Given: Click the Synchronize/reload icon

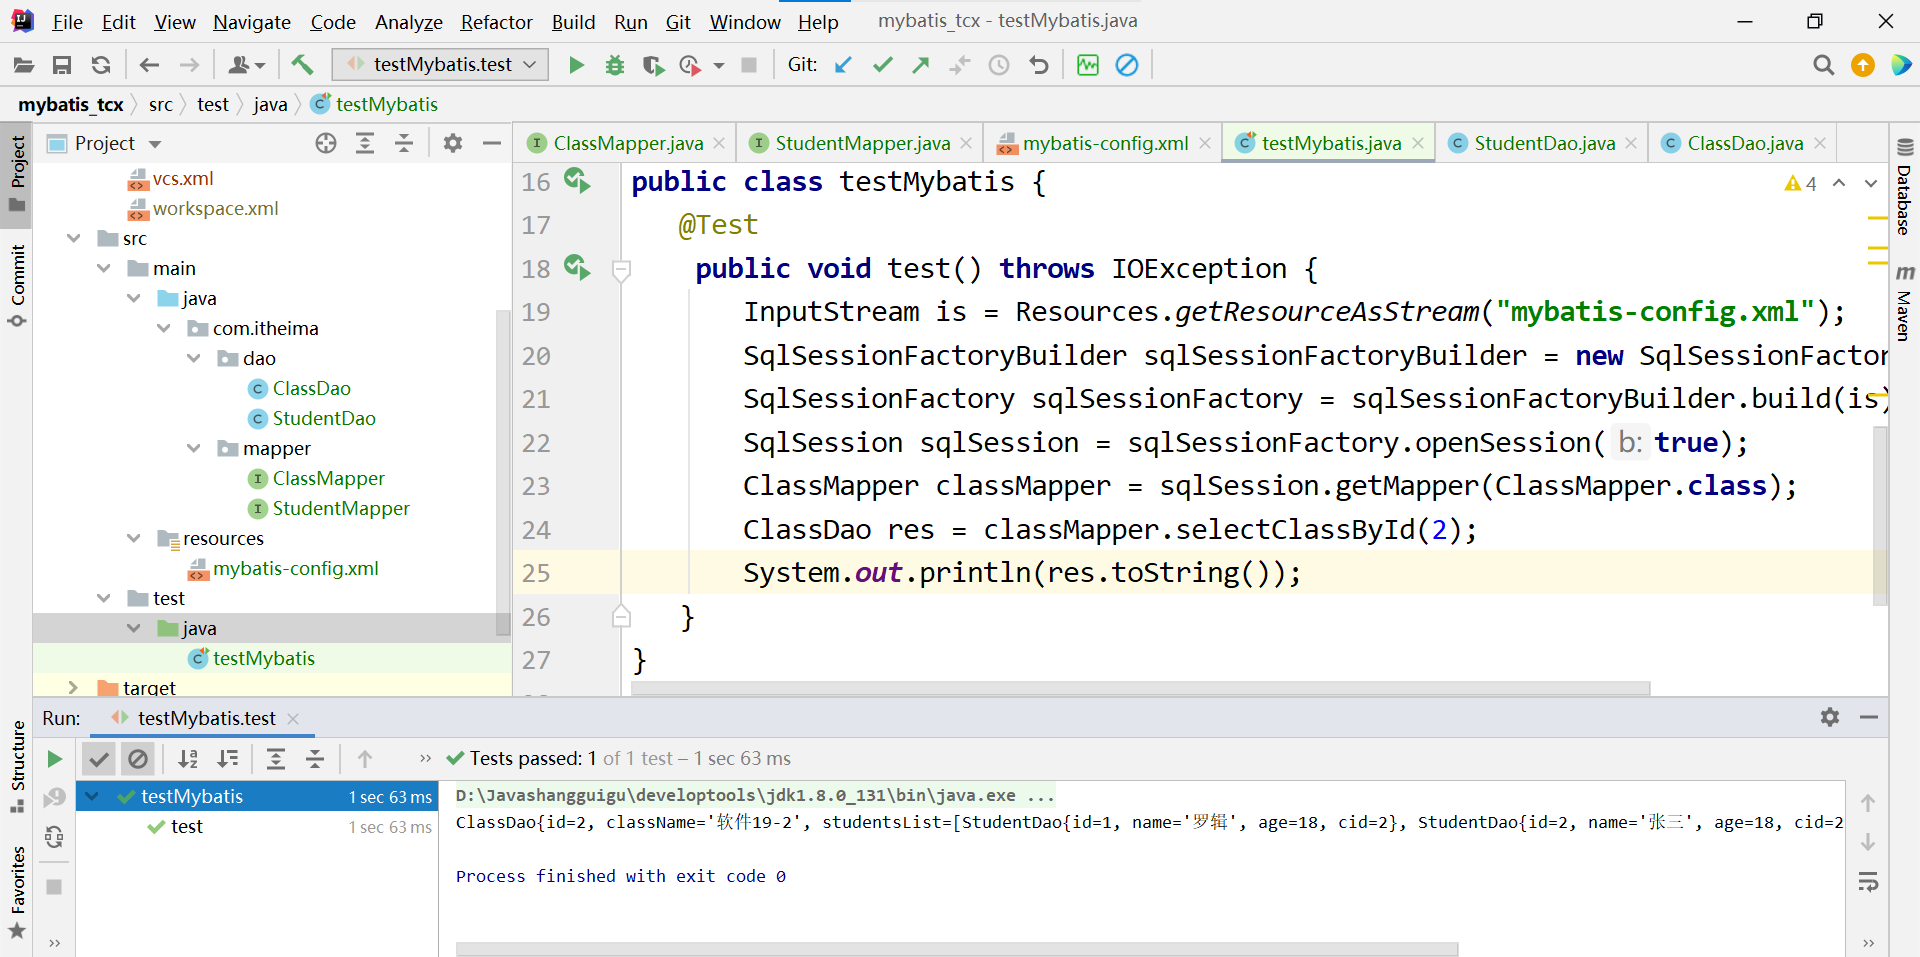Looking at the screenshot, I should (x=100, y=65).
